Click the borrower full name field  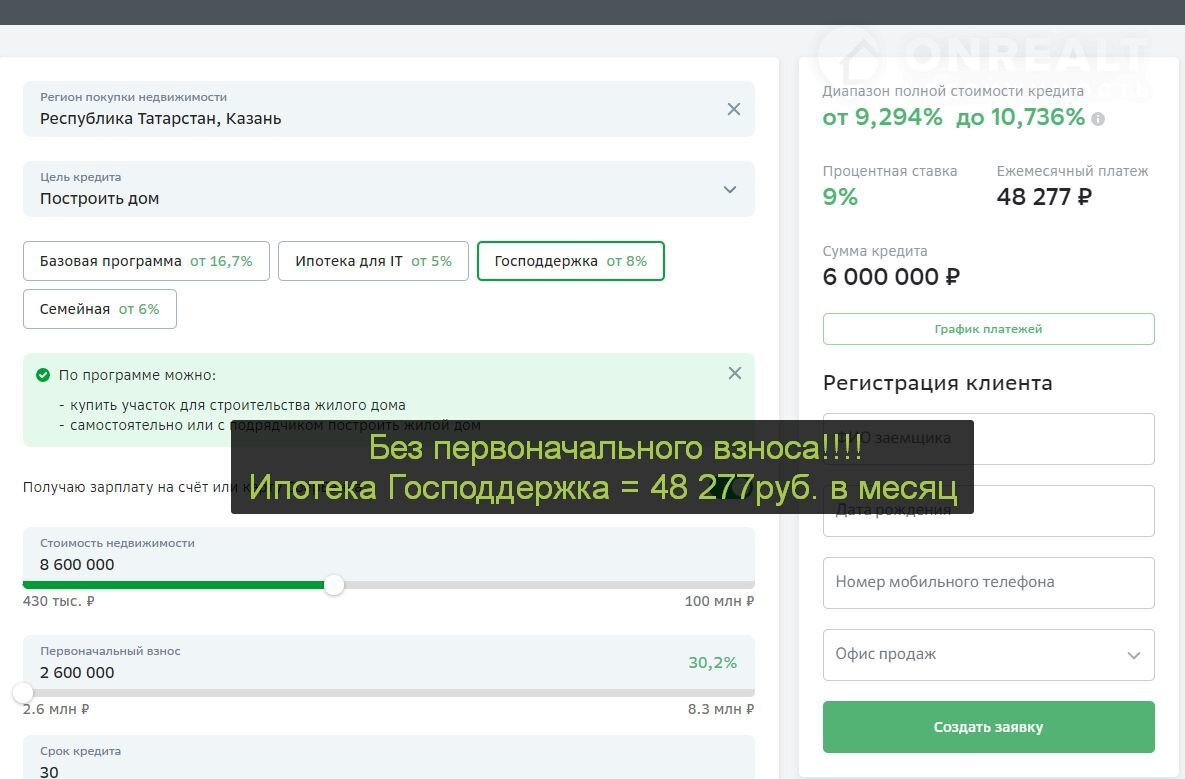(x=1060, y=438)
